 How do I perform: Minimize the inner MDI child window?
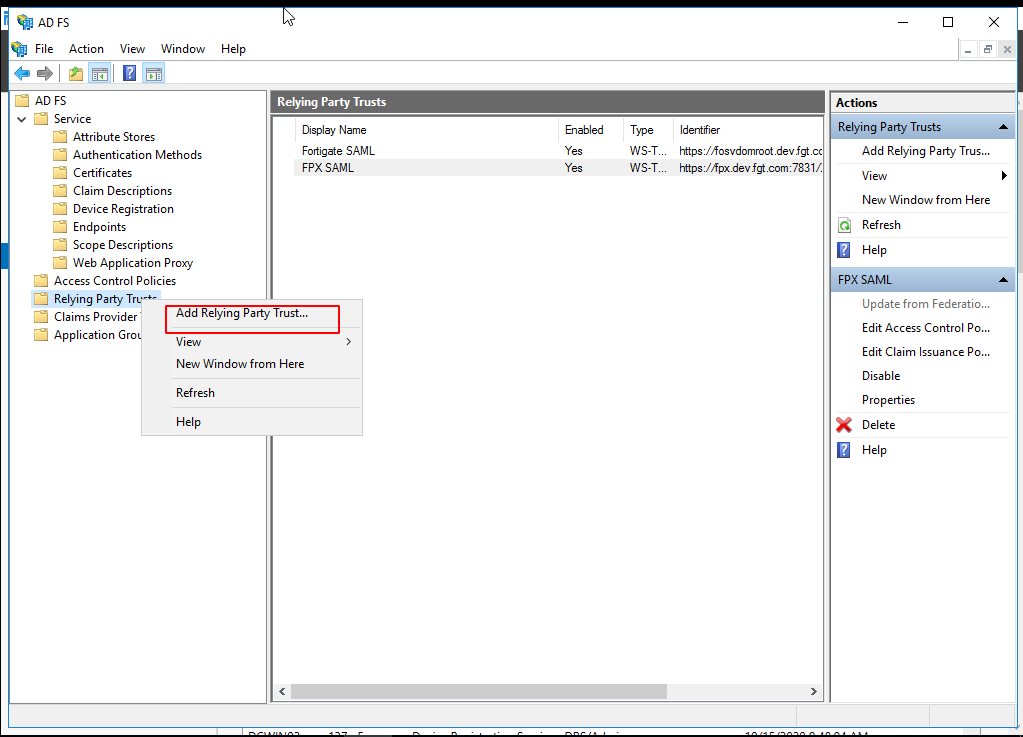(x=968, y=50)
